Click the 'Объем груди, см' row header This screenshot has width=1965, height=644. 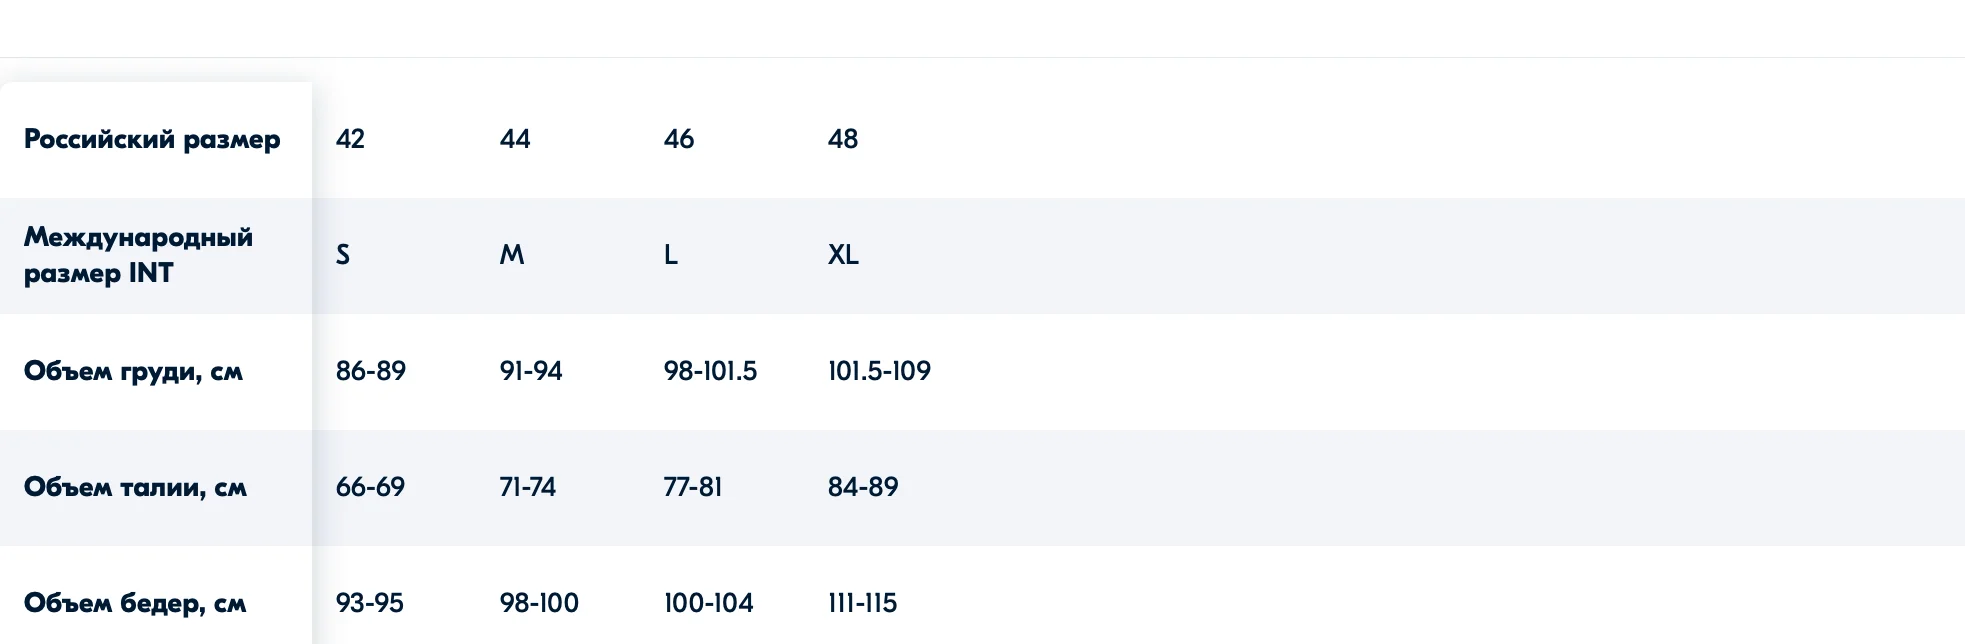(133, 371)
